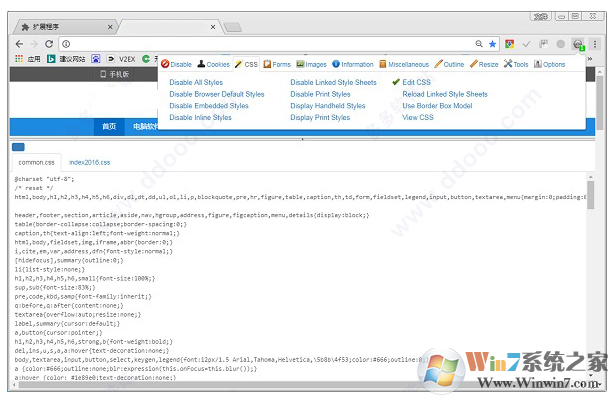Click the back navigation arrow
Image resolution: width=615 pixels, height=397 pixels.
click(19, 44)
